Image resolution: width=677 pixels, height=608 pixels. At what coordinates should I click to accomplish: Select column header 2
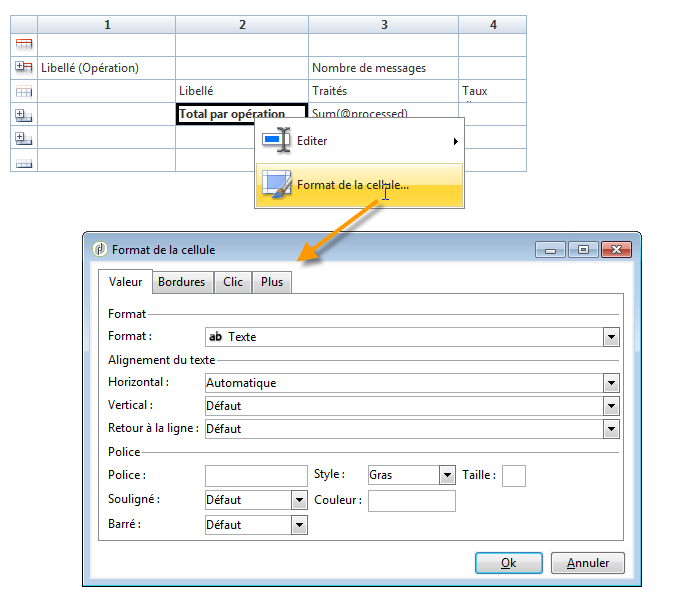[x=242, y=25]
